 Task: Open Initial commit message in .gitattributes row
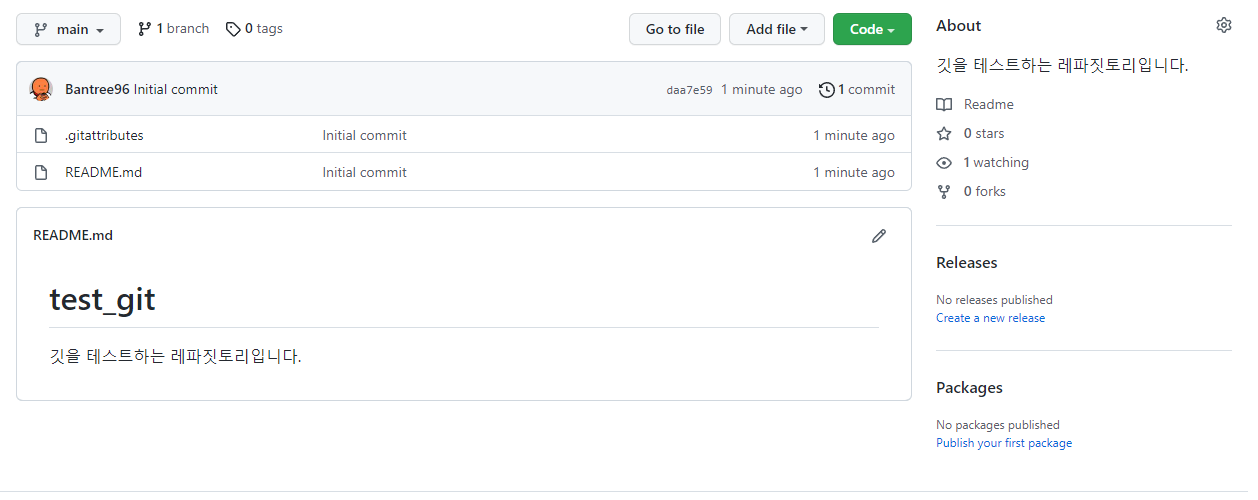point(364,135)
